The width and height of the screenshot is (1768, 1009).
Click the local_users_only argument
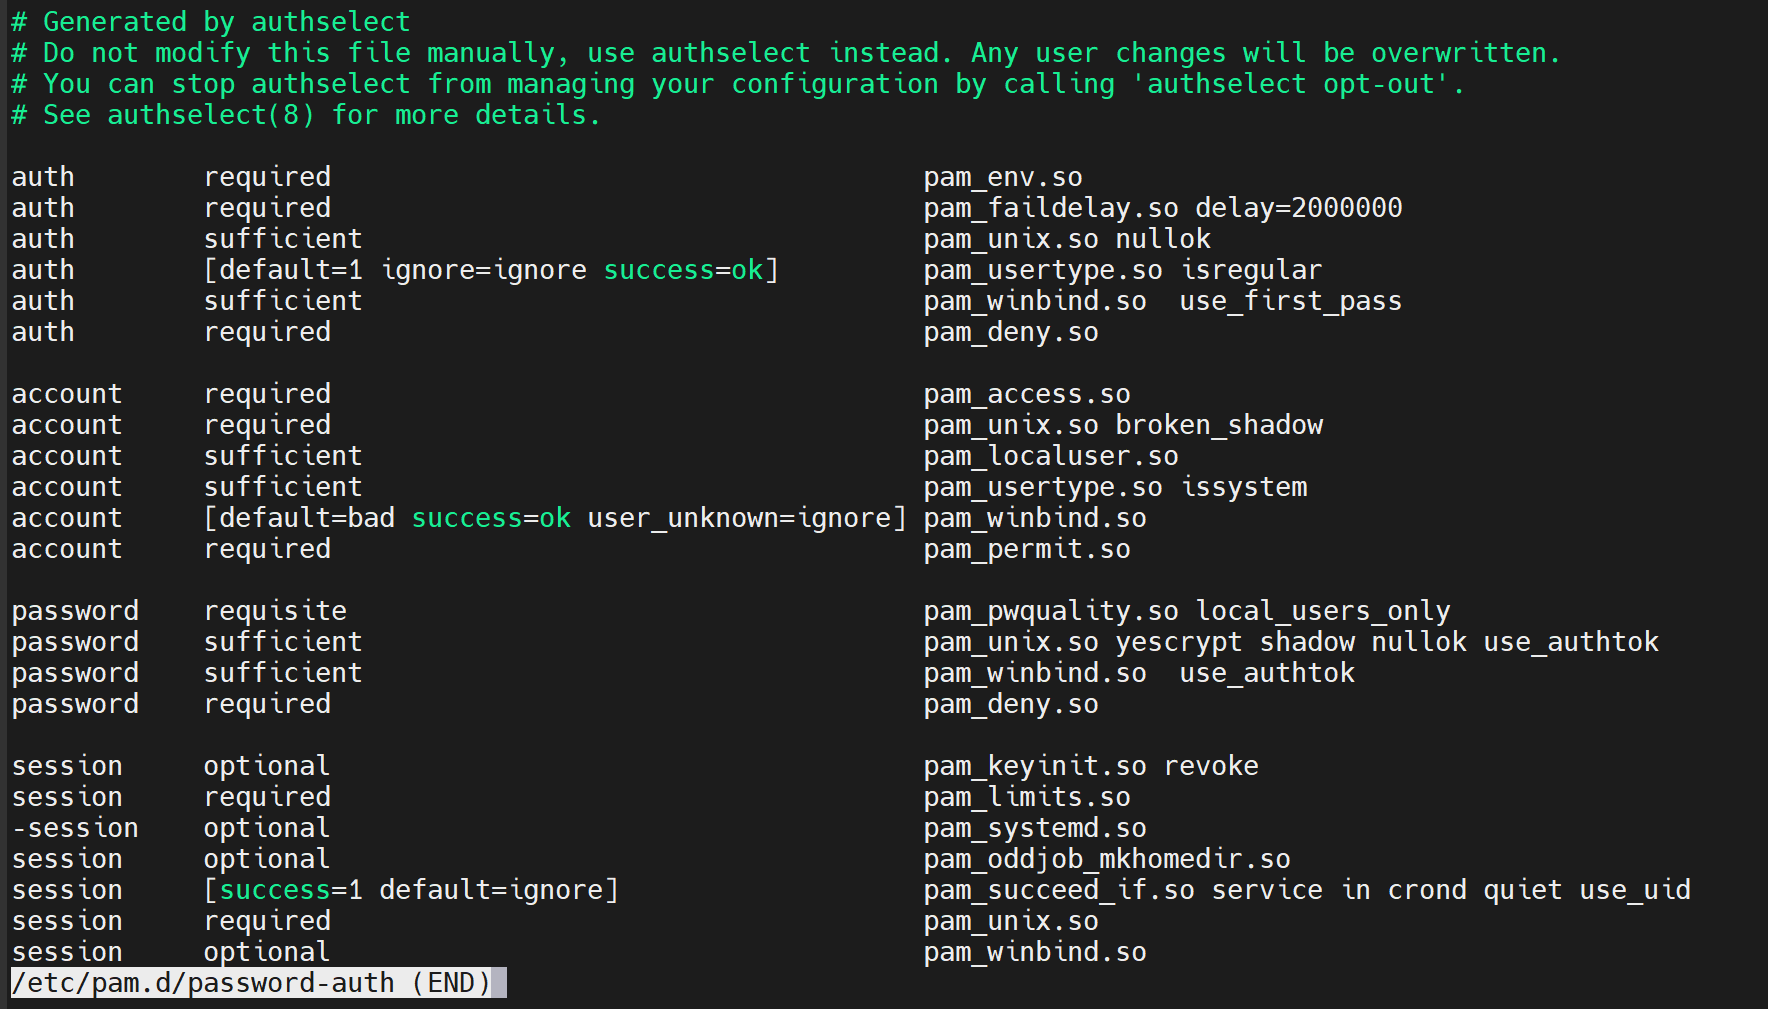[x=1322, y=611]
